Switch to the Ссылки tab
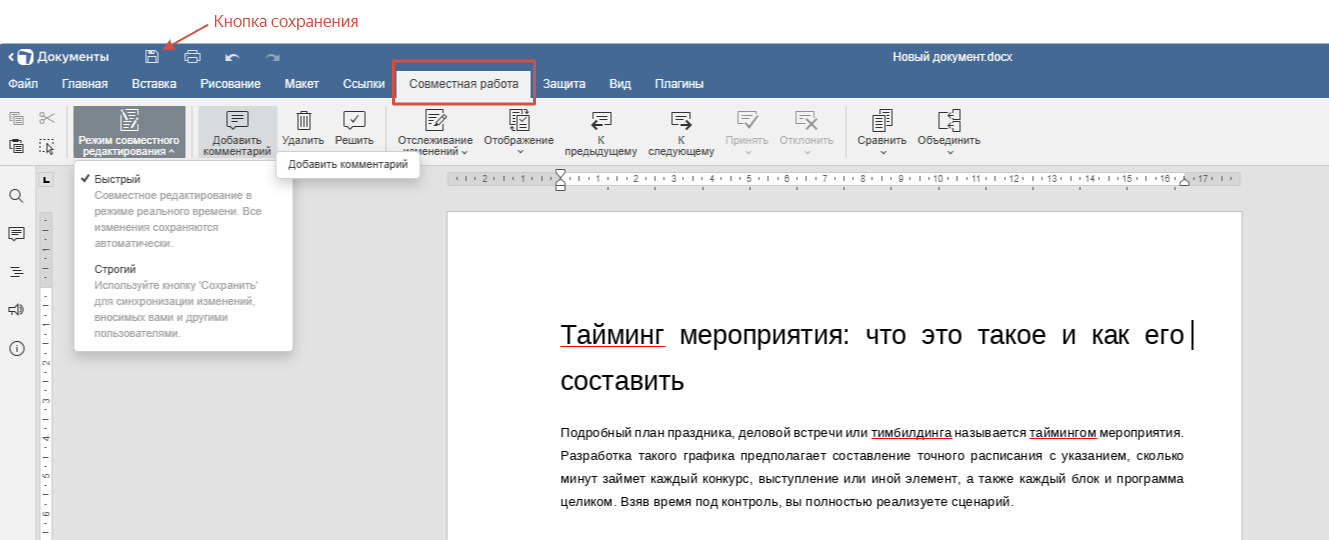 (364, 84)
